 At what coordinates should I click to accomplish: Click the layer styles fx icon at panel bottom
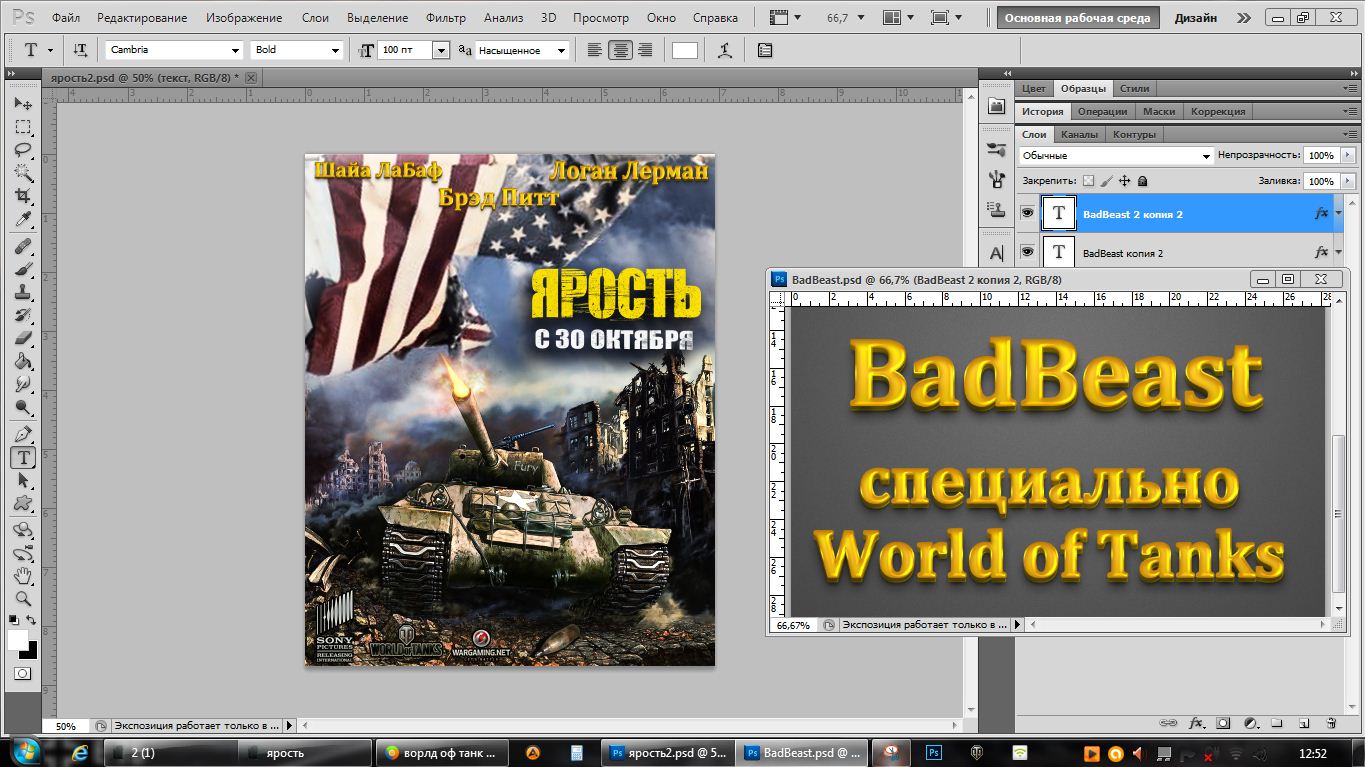(1195, 723)
